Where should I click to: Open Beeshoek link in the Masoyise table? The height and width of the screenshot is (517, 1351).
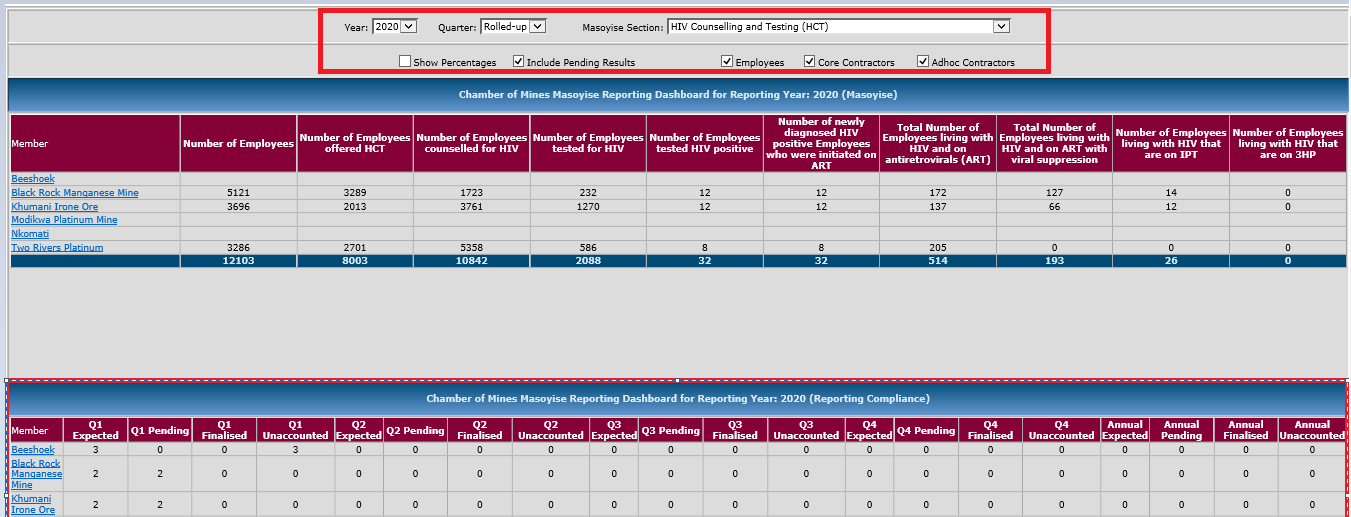[x=33, y=178]
